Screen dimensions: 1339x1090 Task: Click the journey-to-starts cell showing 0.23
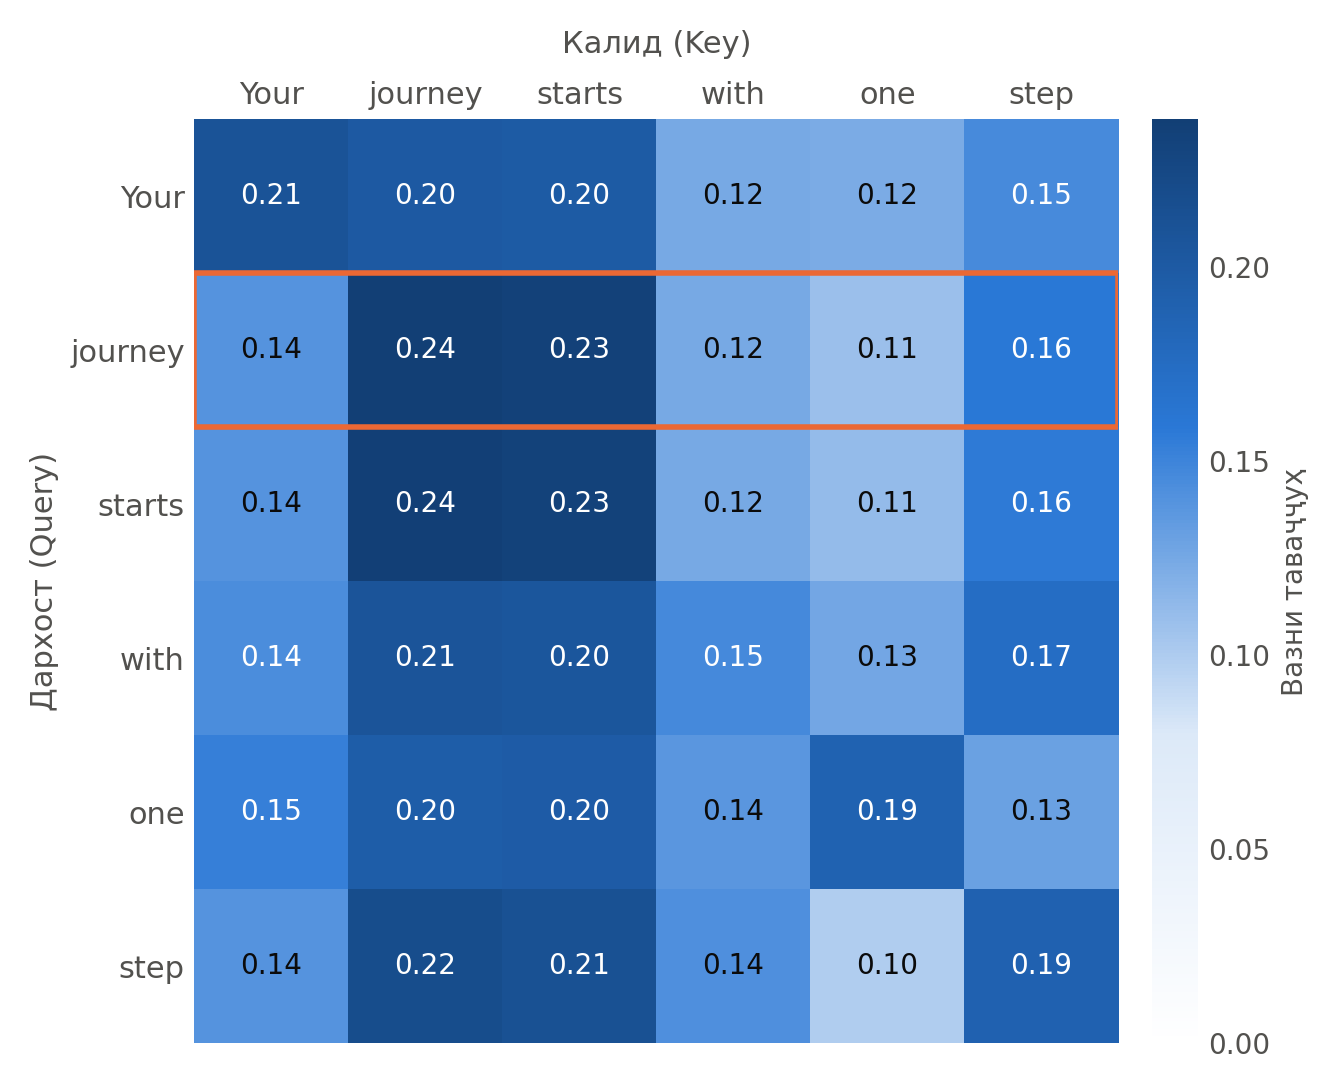[x=579, y=350]
